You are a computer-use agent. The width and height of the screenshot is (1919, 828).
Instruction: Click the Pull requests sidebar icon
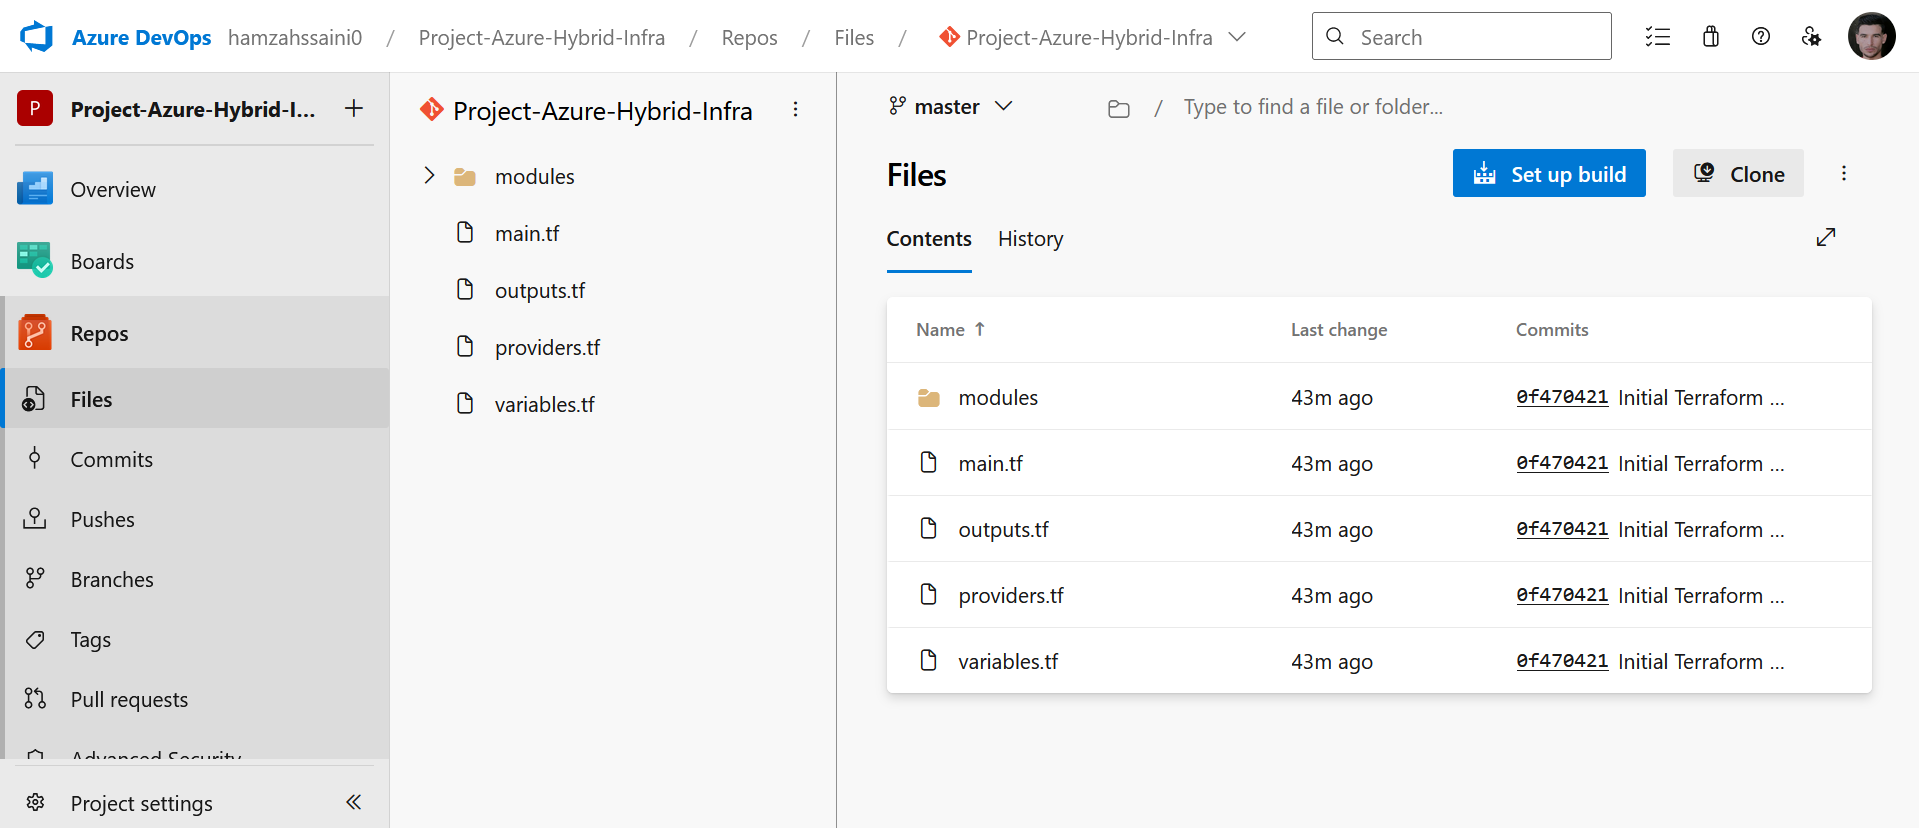(35, 698)
